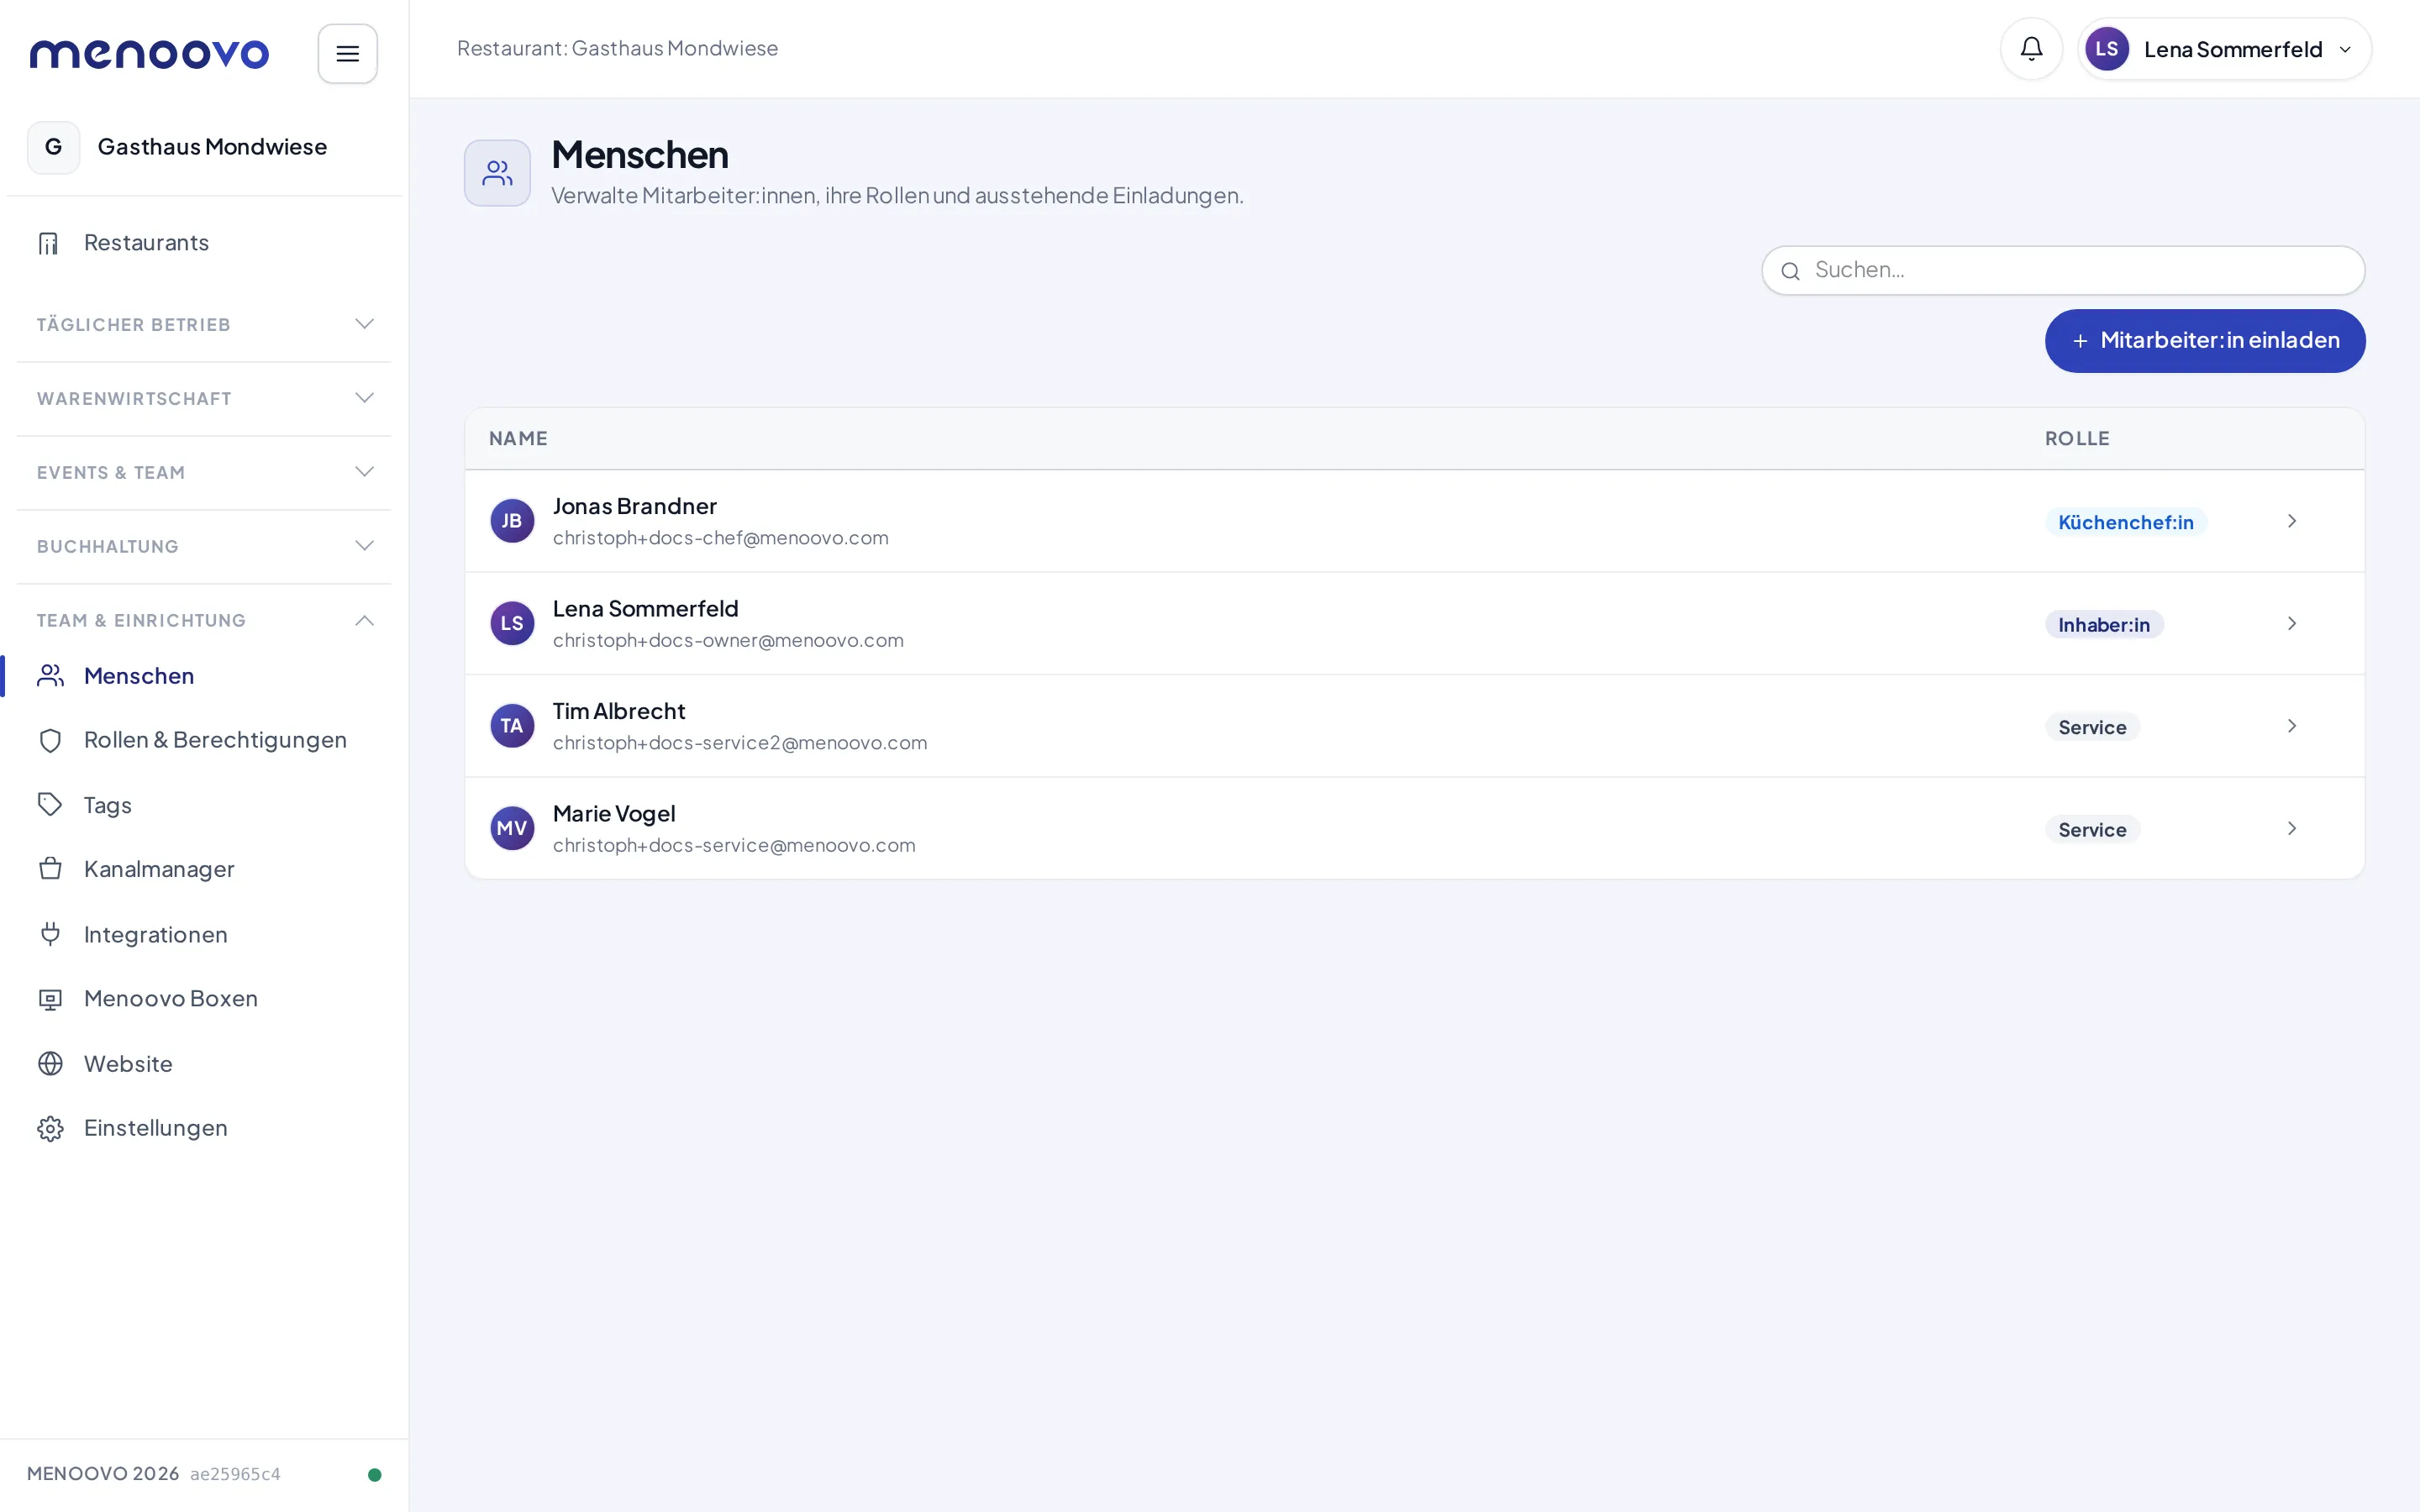Click the Website globe icon

(x=50, y=1063)
